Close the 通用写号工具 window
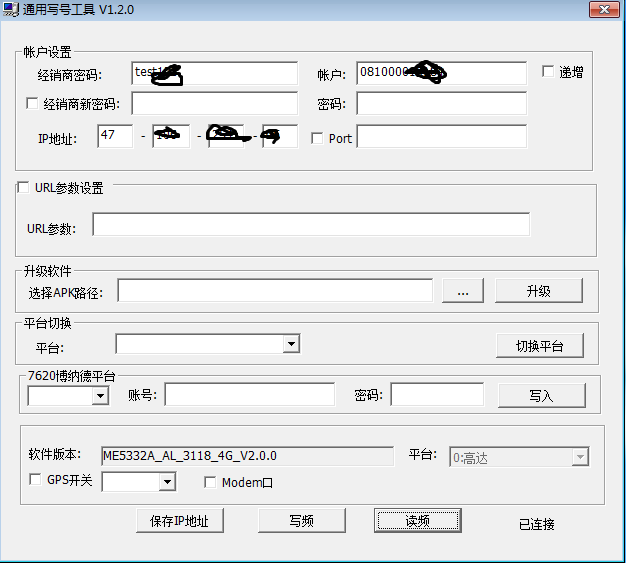This screenshot has width=626, height=563. point(601,10)
